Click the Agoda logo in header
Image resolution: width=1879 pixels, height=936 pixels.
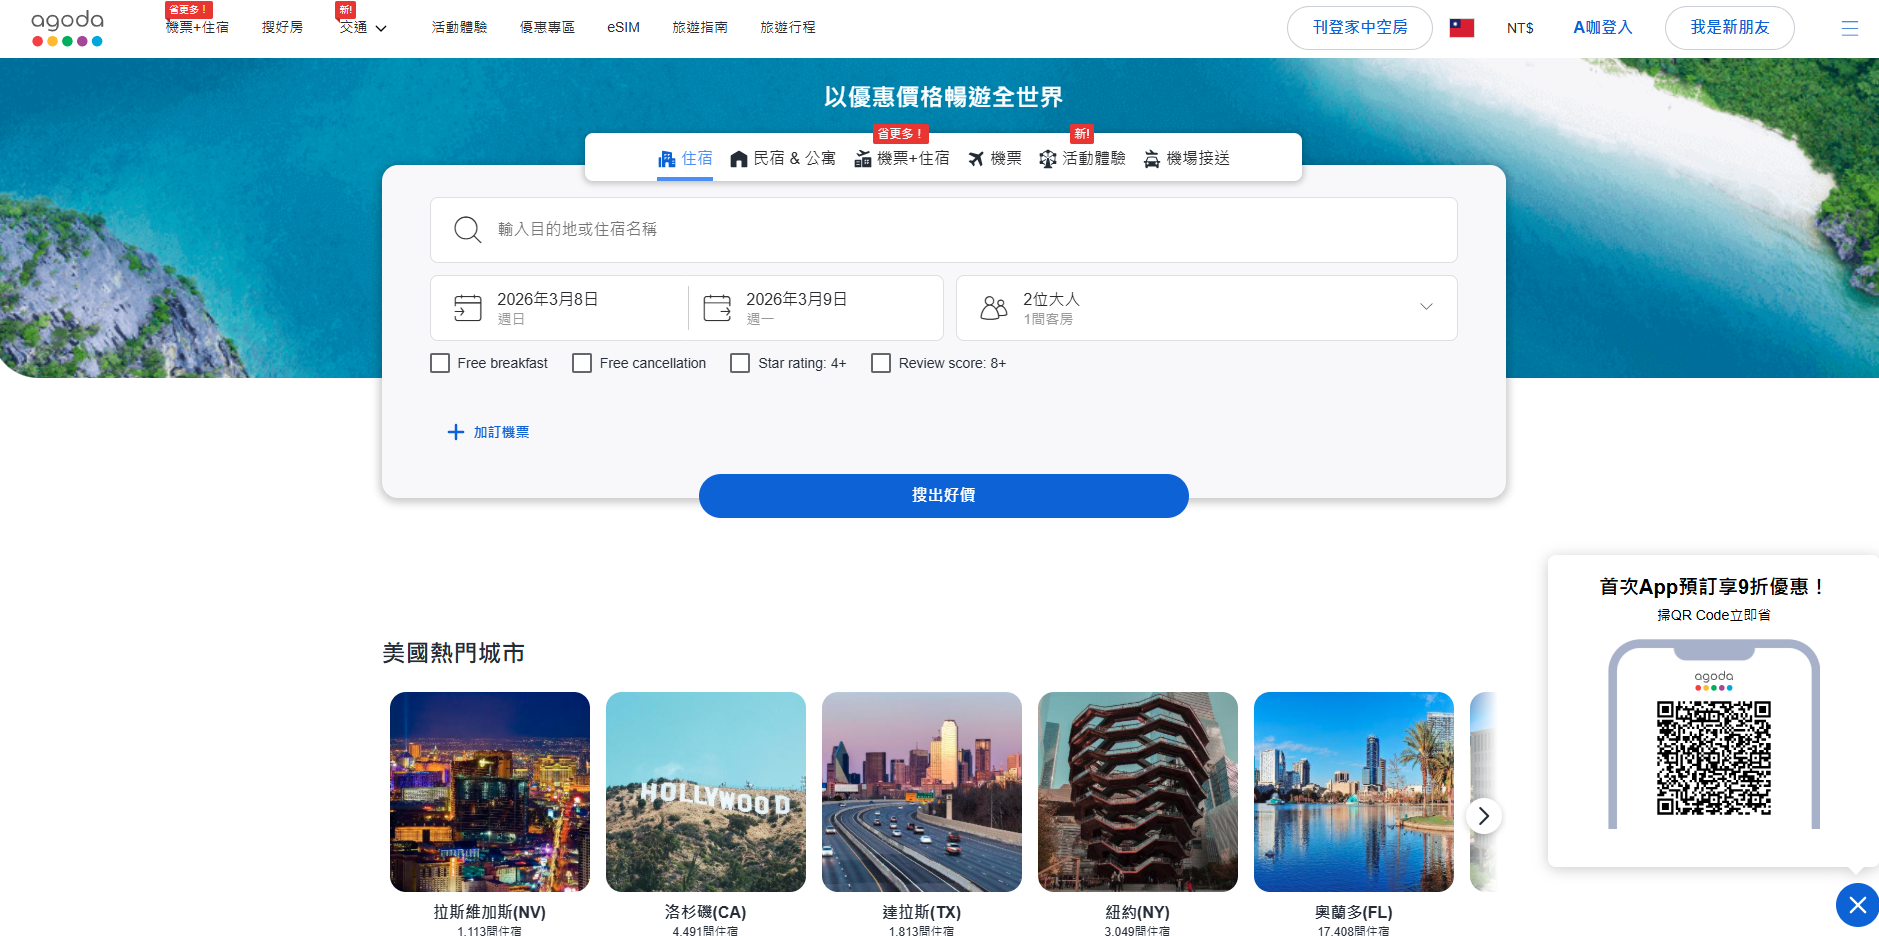click(67, 28)
